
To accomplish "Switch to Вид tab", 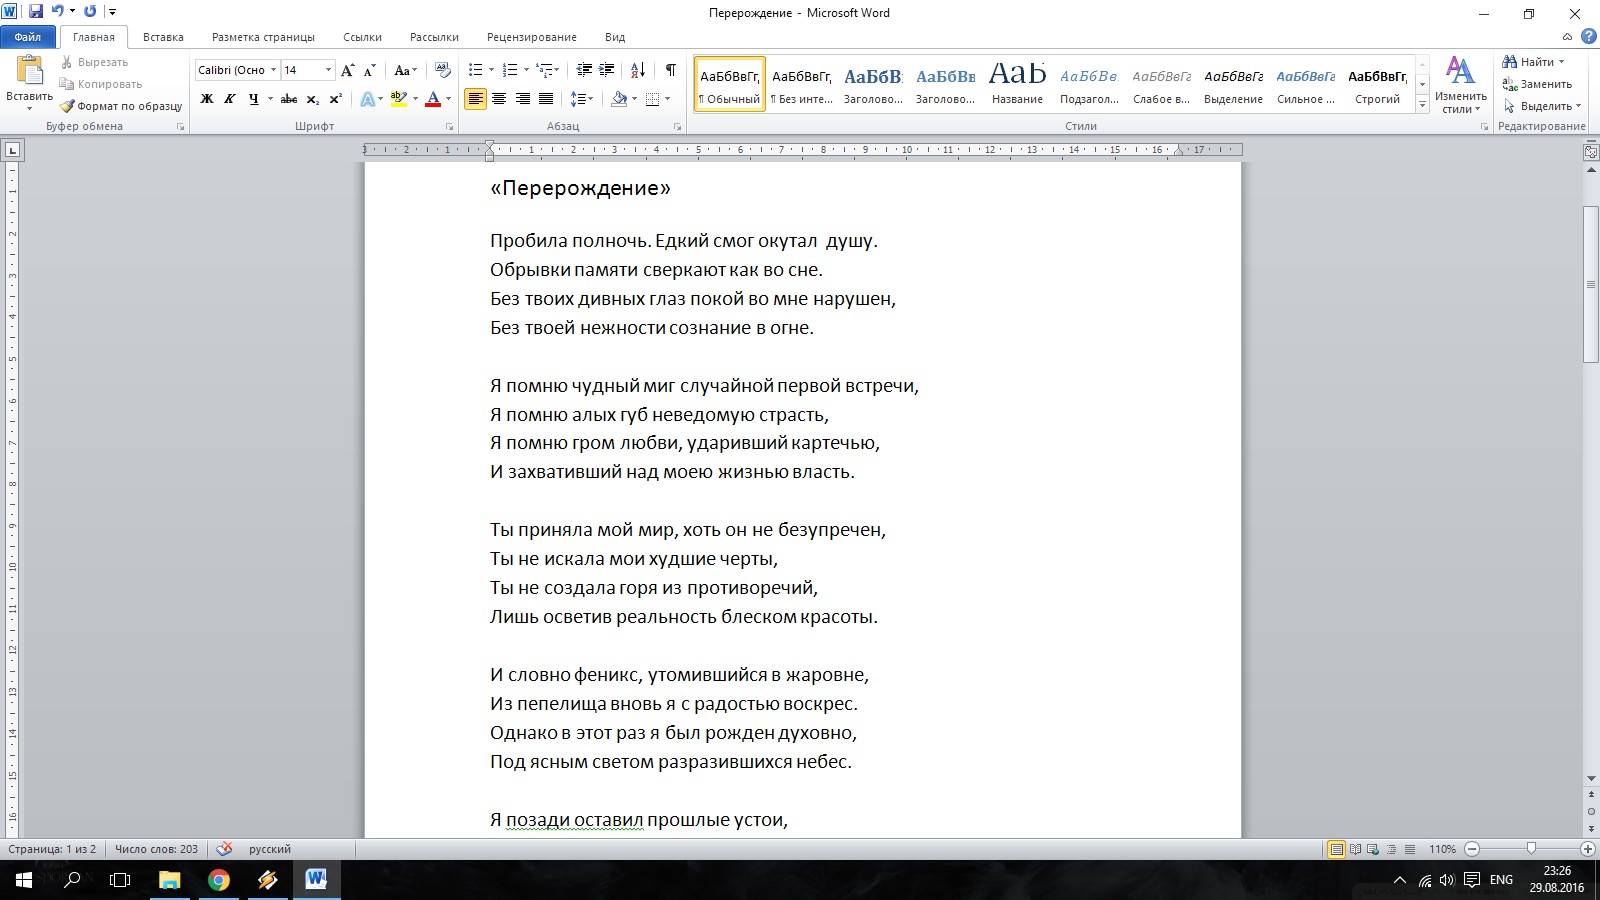I will coord(615,37).
